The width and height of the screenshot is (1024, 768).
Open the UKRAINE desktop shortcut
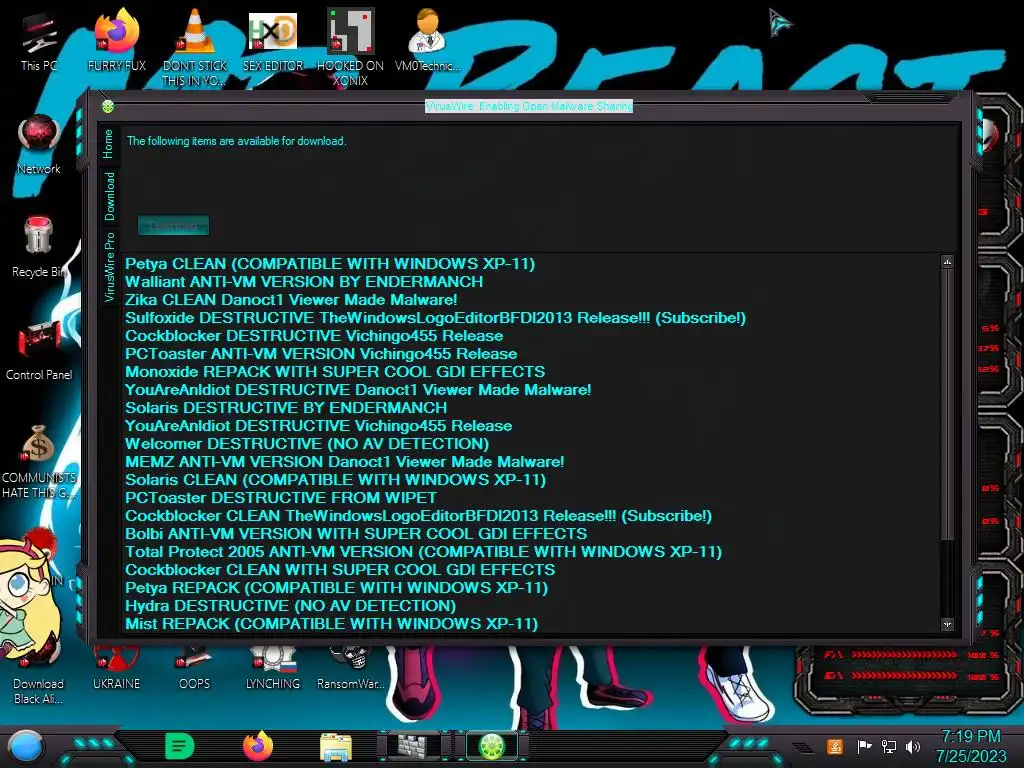116,669
